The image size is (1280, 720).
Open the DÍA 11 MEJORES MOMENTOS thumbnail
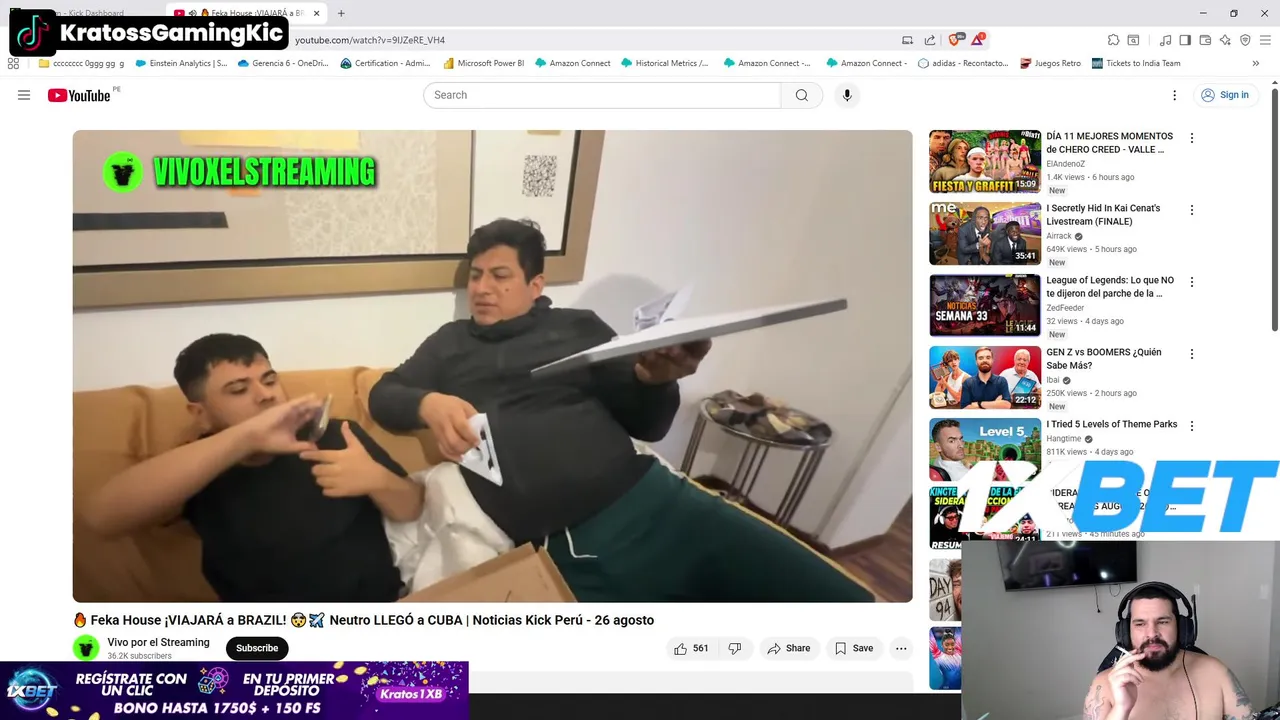tap(985, 161)
